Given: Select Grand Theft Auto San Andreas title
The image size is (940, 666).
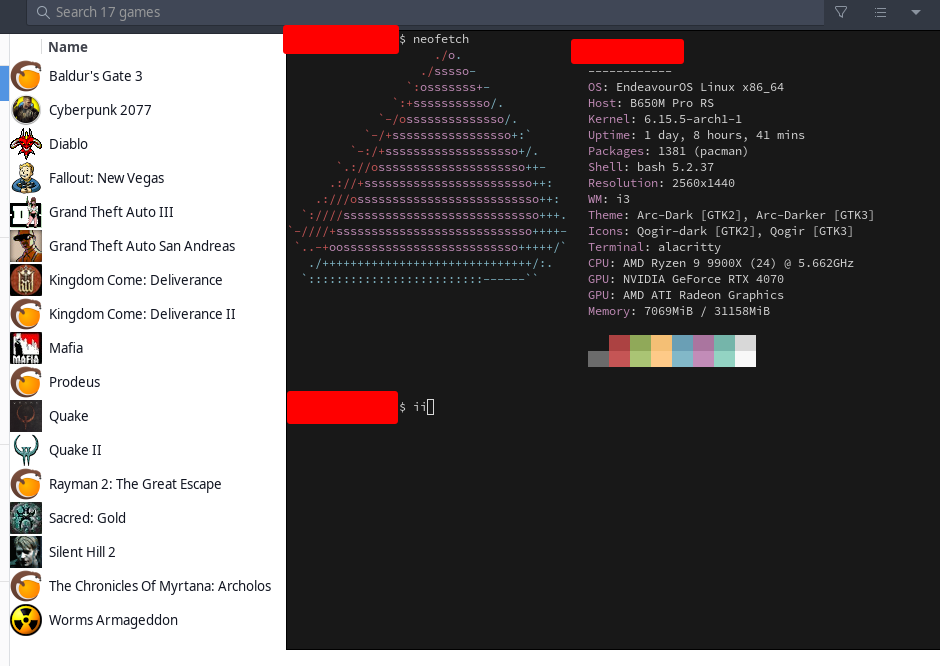Looking at the screenshot, I should coord(142,246).
